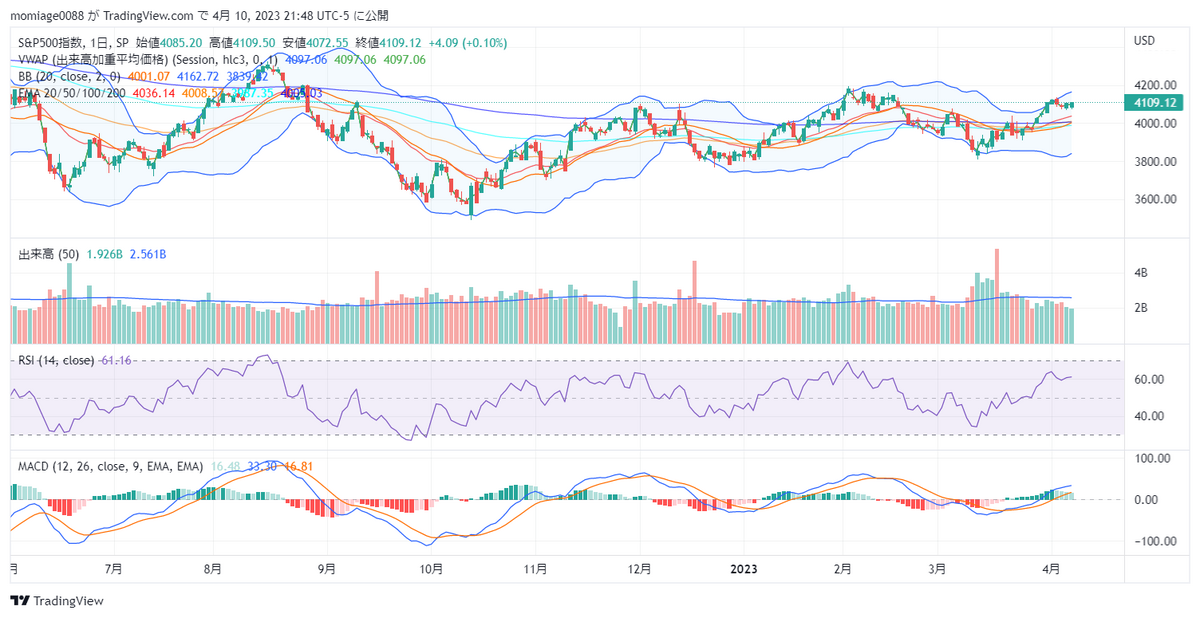The image size is (1200, 618).
Task: Click the USD currency label
Action: 1145,40
